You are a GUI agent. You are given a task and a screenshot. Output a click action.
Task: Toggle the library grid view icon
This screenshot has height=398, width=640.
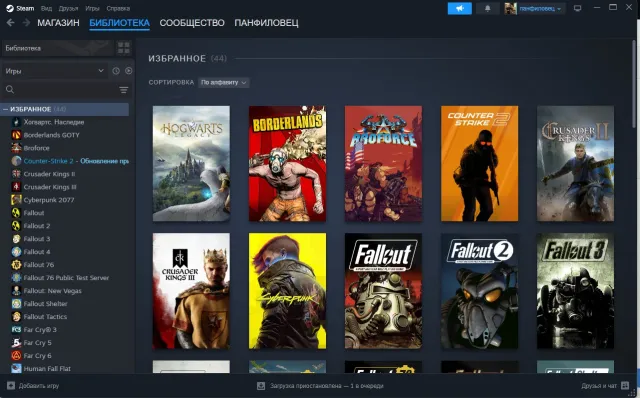124,48
